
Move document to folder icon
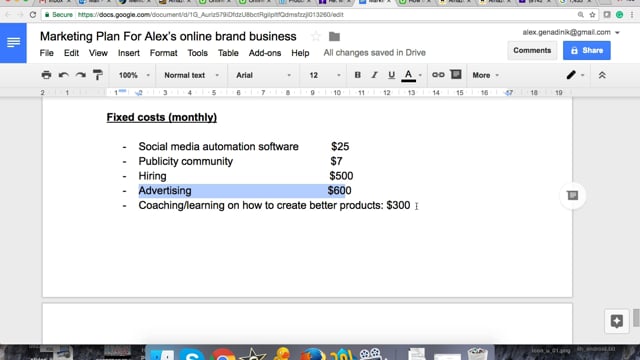click(334, 37)
